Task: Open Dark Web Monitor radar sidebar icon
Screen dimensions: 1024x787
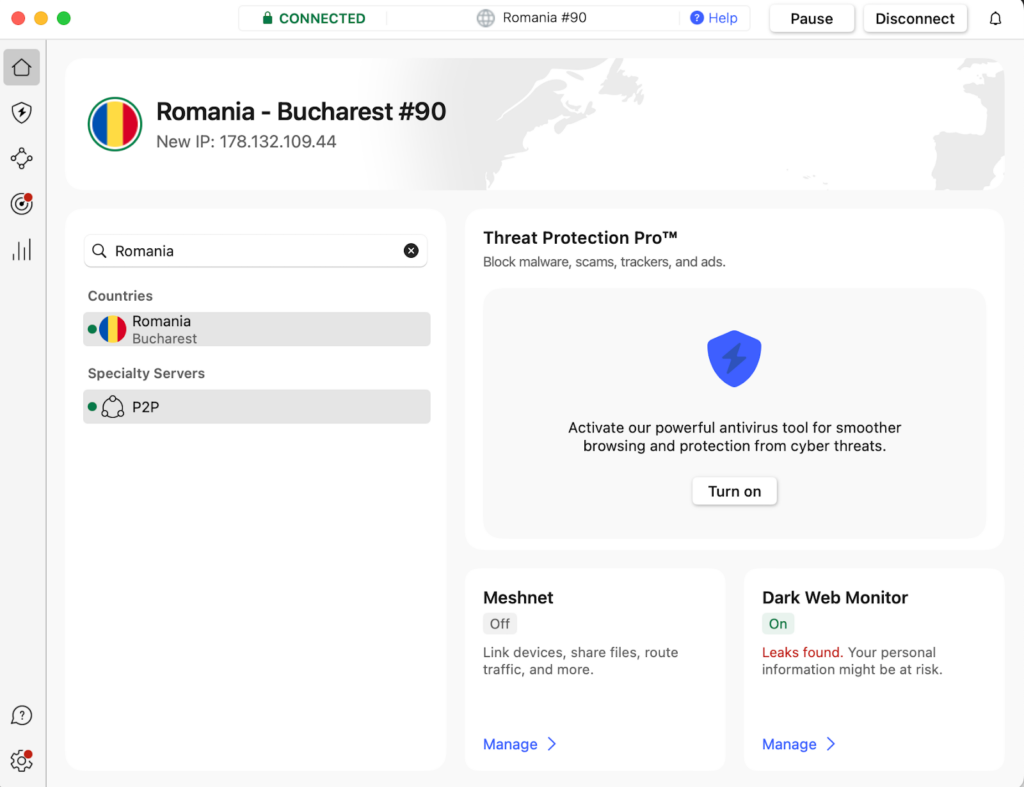Action: pos(22,204)
